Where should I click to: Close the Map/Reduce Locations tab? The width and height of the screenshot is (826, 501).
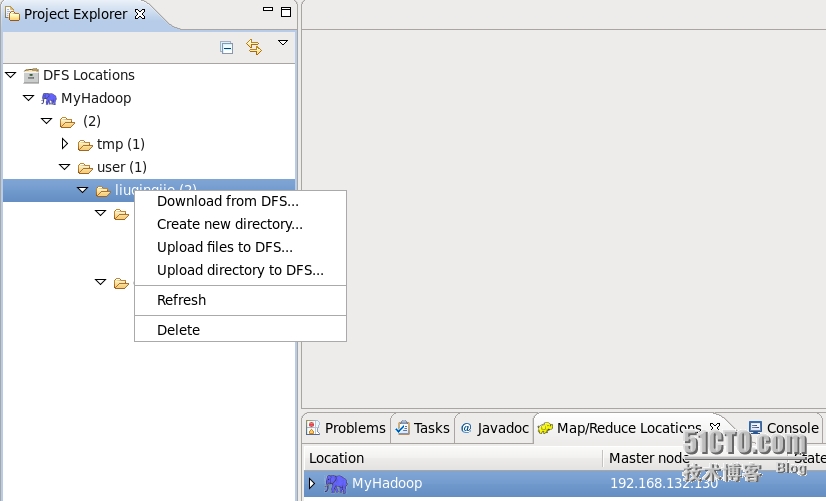click(715, 427)
